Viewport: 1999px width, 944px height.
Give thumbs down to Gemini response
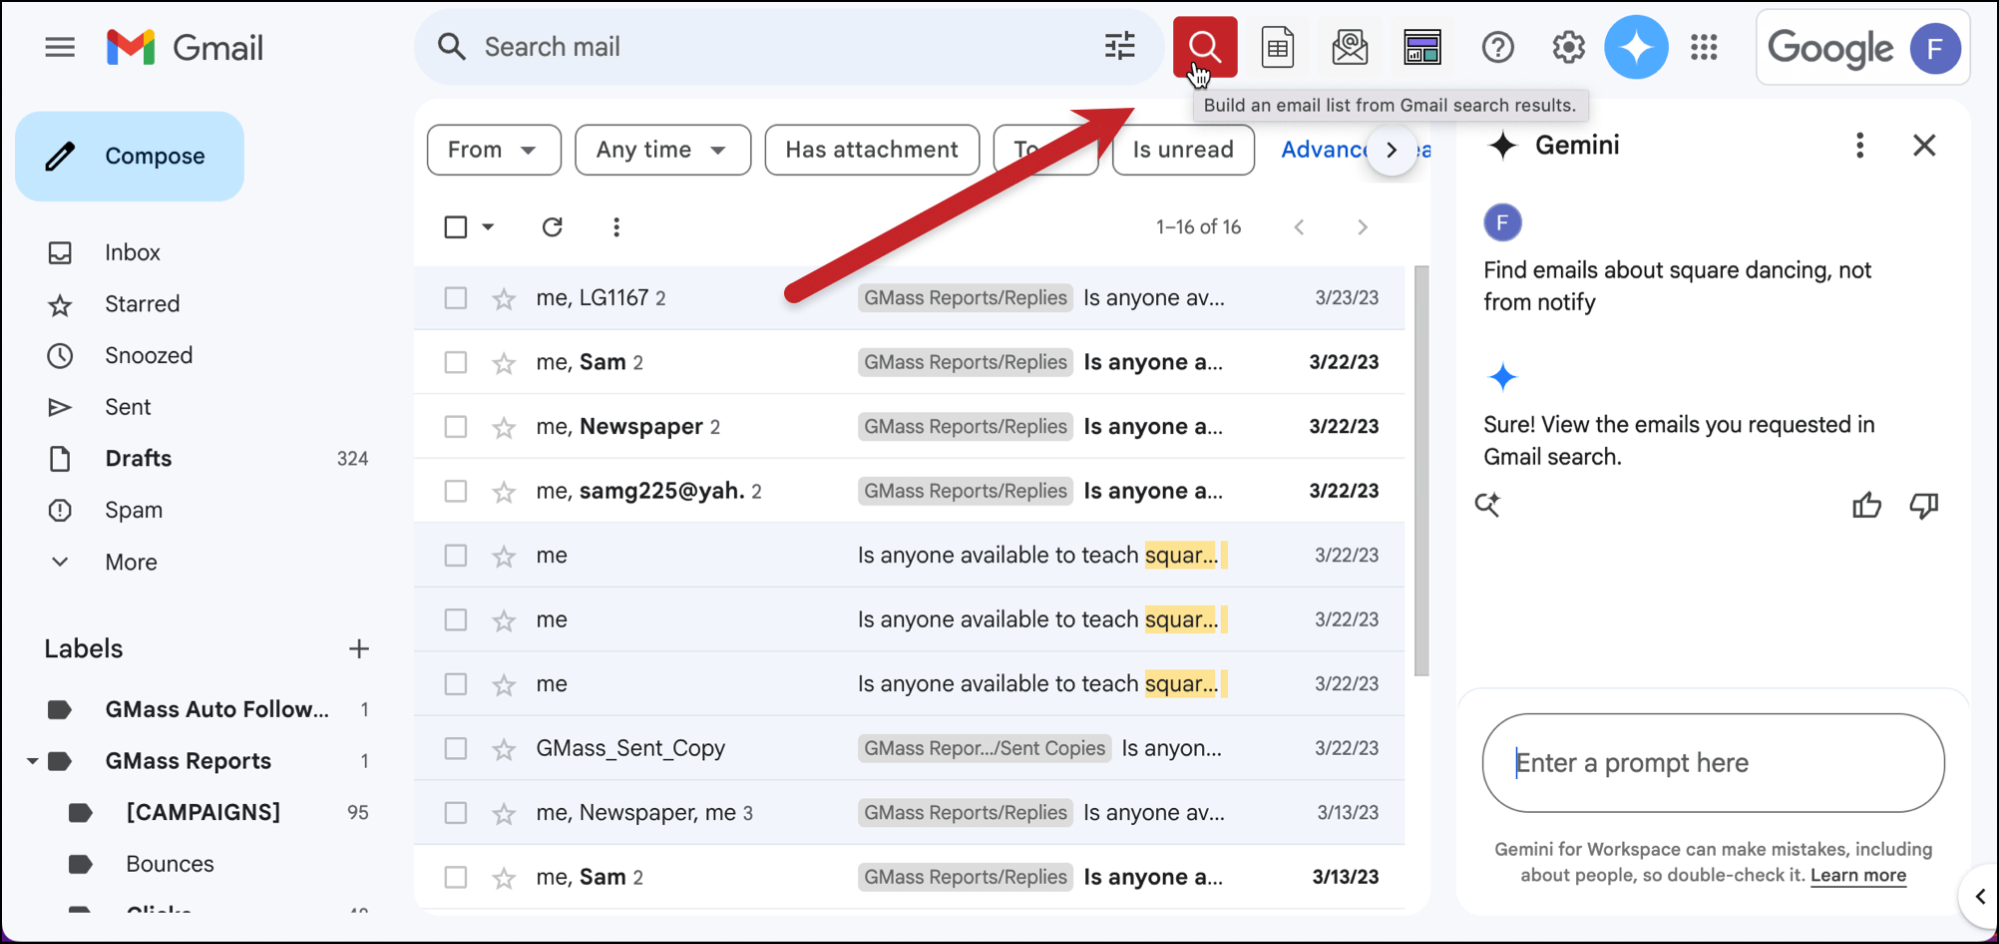(1924, 505)
